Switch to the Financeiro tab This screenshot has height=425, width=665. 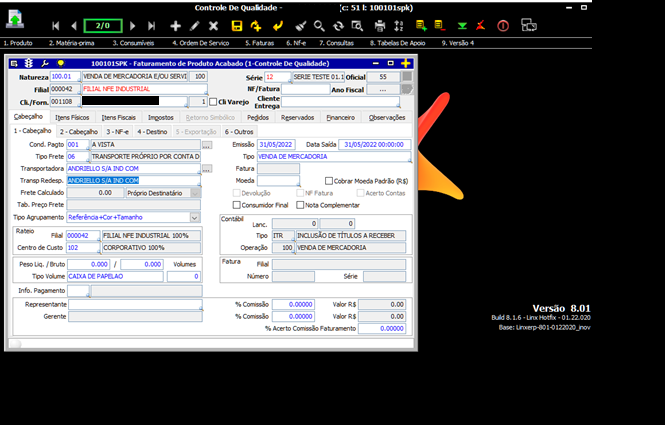(x=340, y=117)
